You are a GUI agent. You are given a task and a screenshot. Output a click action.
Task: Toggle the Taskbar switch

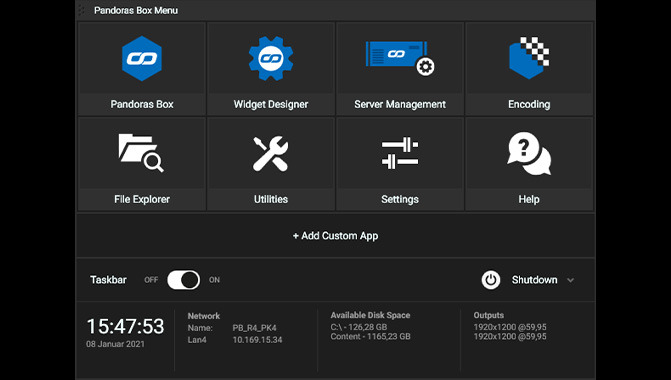[x=184, y=280]
